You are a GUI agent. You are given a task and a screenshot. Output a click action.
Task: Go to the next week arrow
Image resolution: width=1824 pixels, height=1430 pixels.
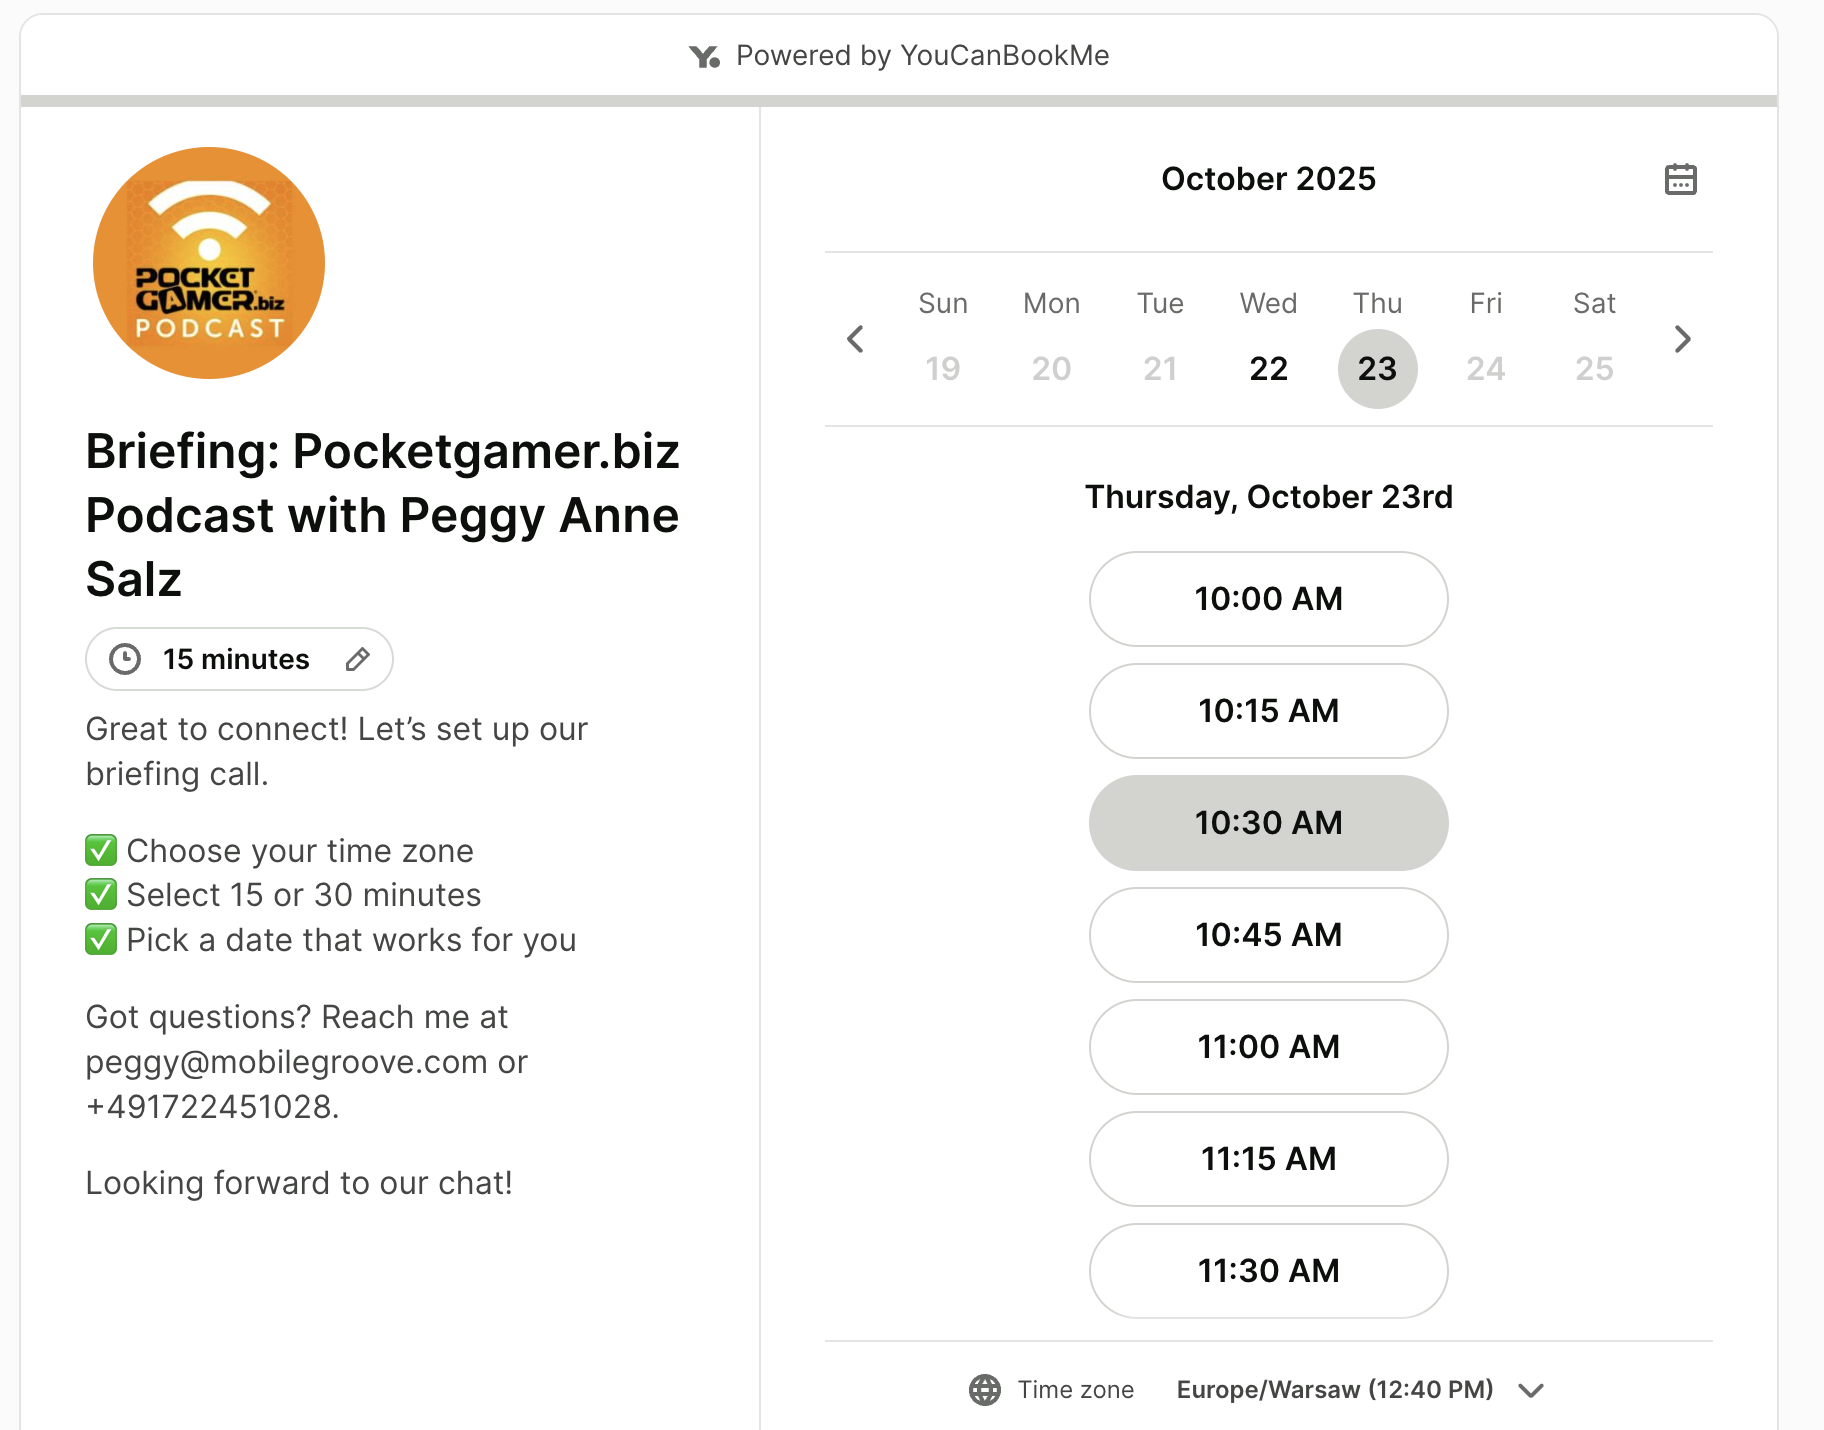[1683, 339]
